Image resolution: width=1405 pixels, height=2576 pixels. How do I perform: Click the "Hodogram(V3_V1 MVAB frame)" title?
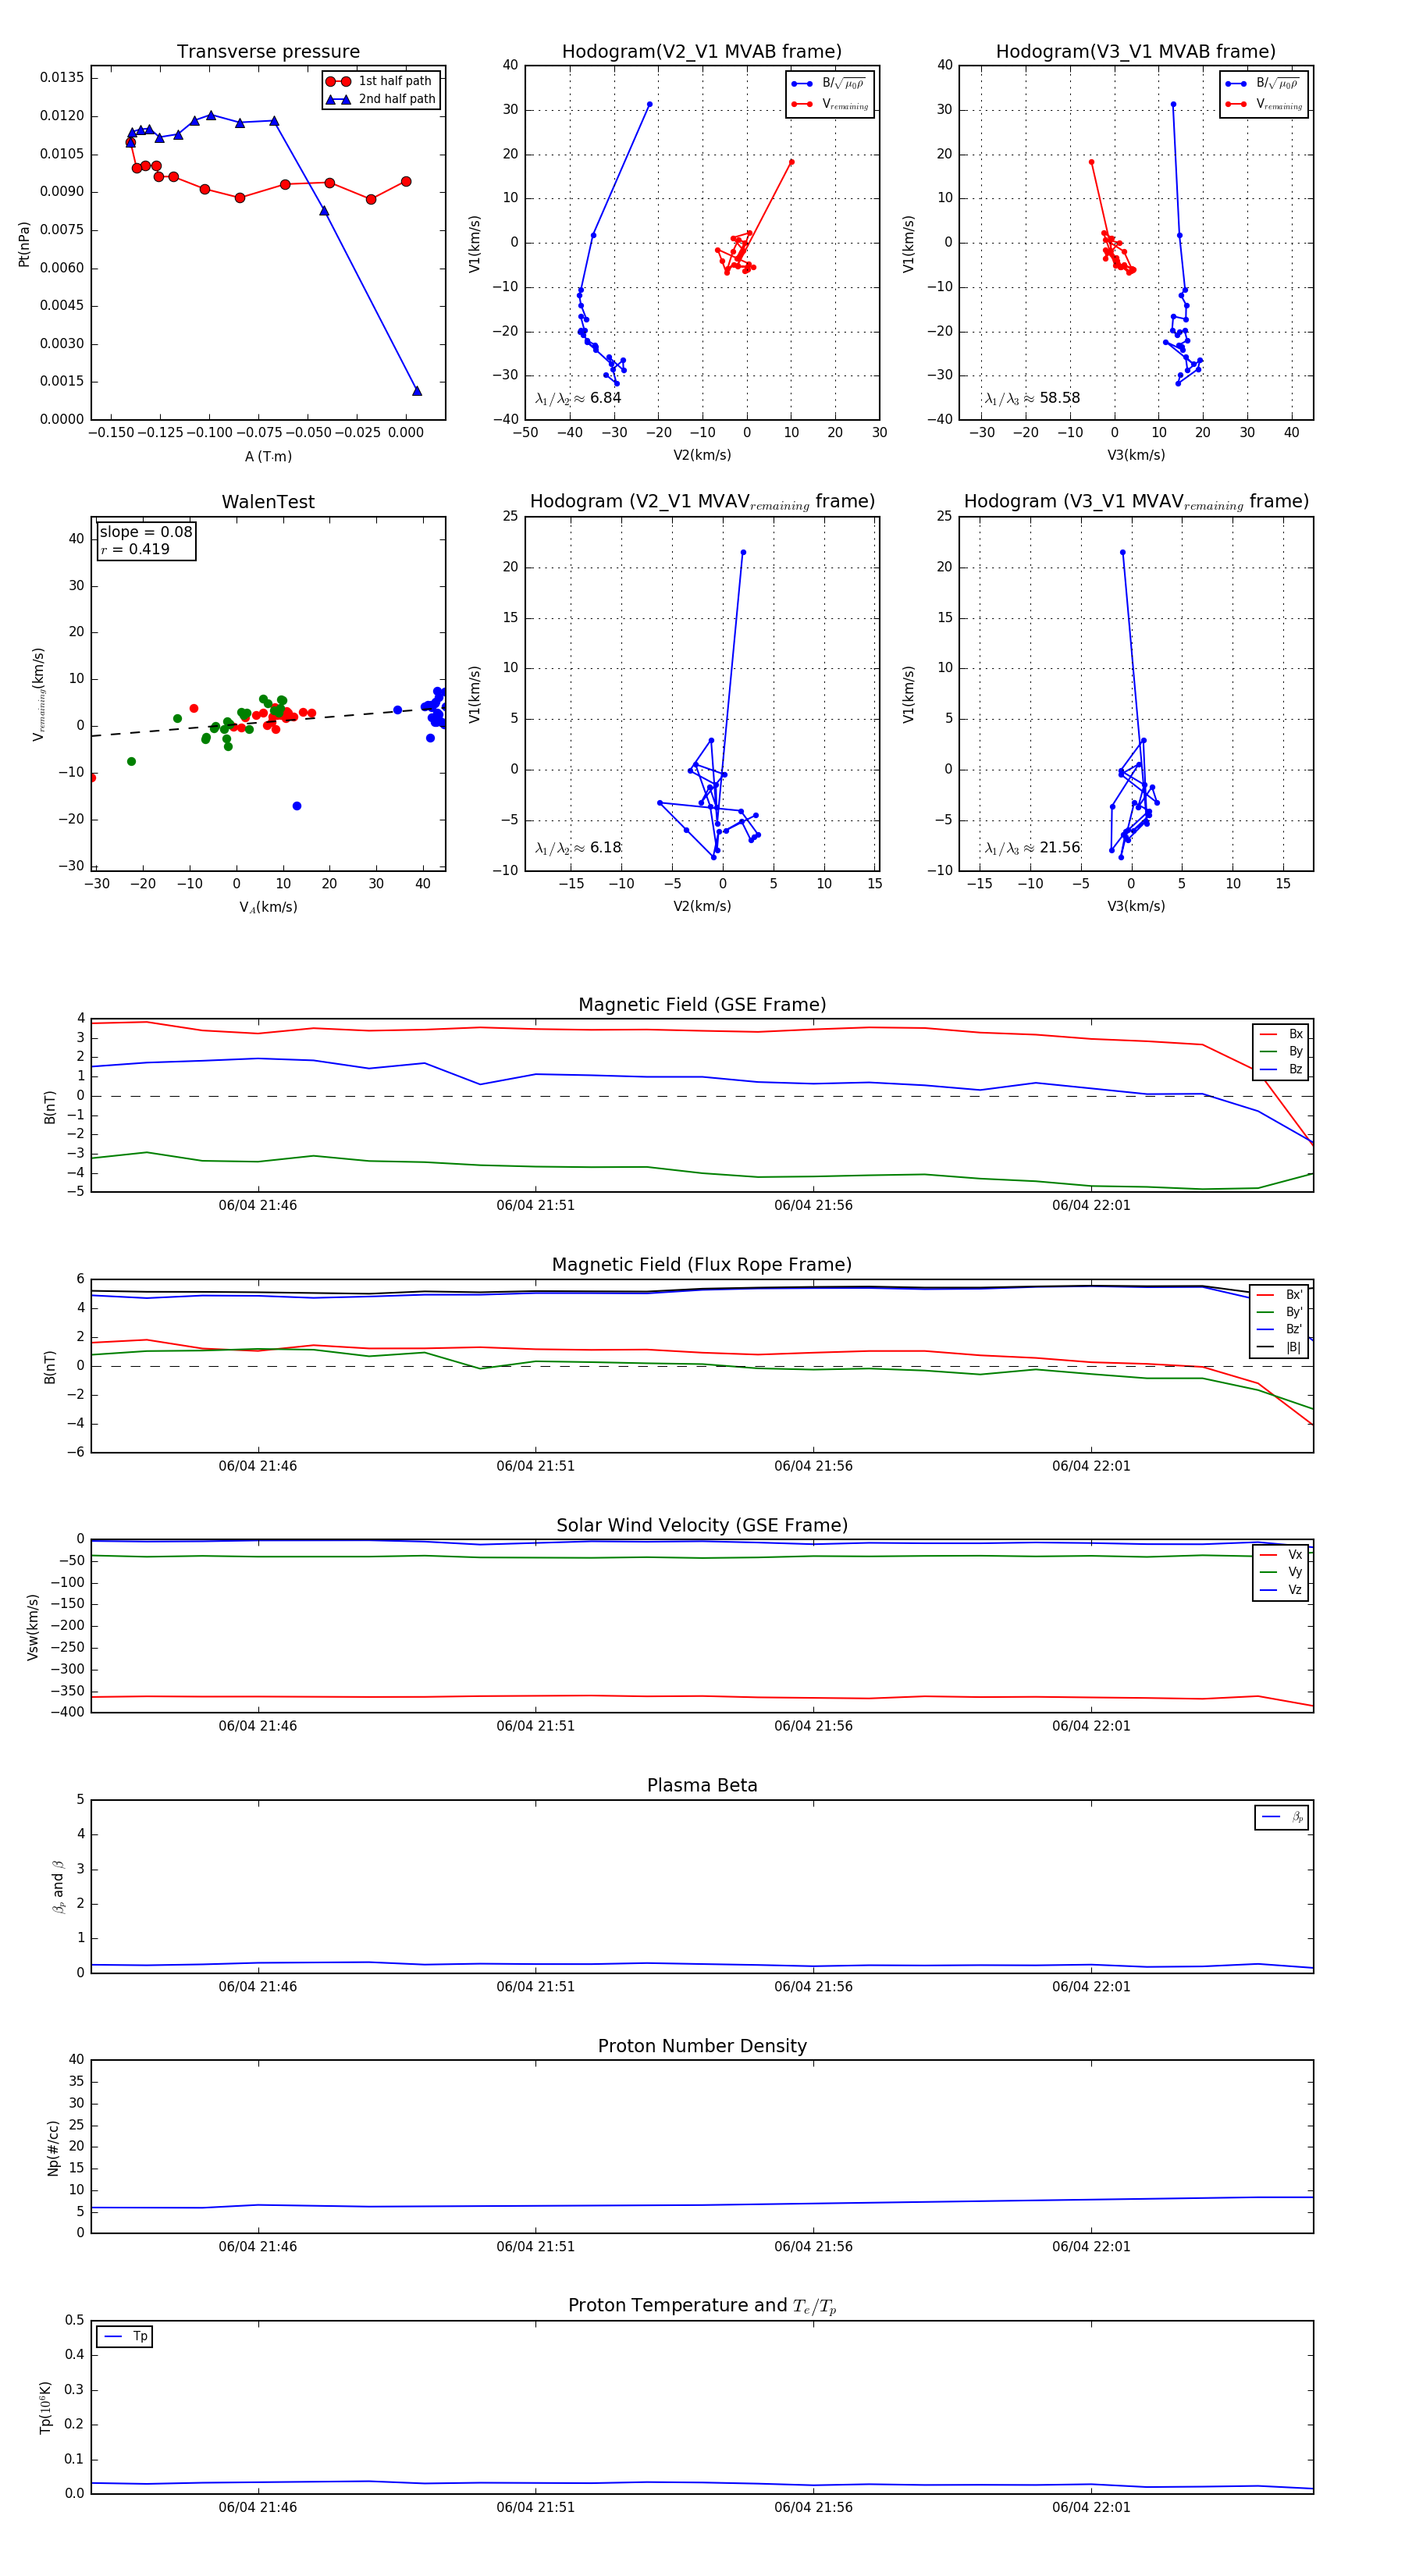[1136, 52]
